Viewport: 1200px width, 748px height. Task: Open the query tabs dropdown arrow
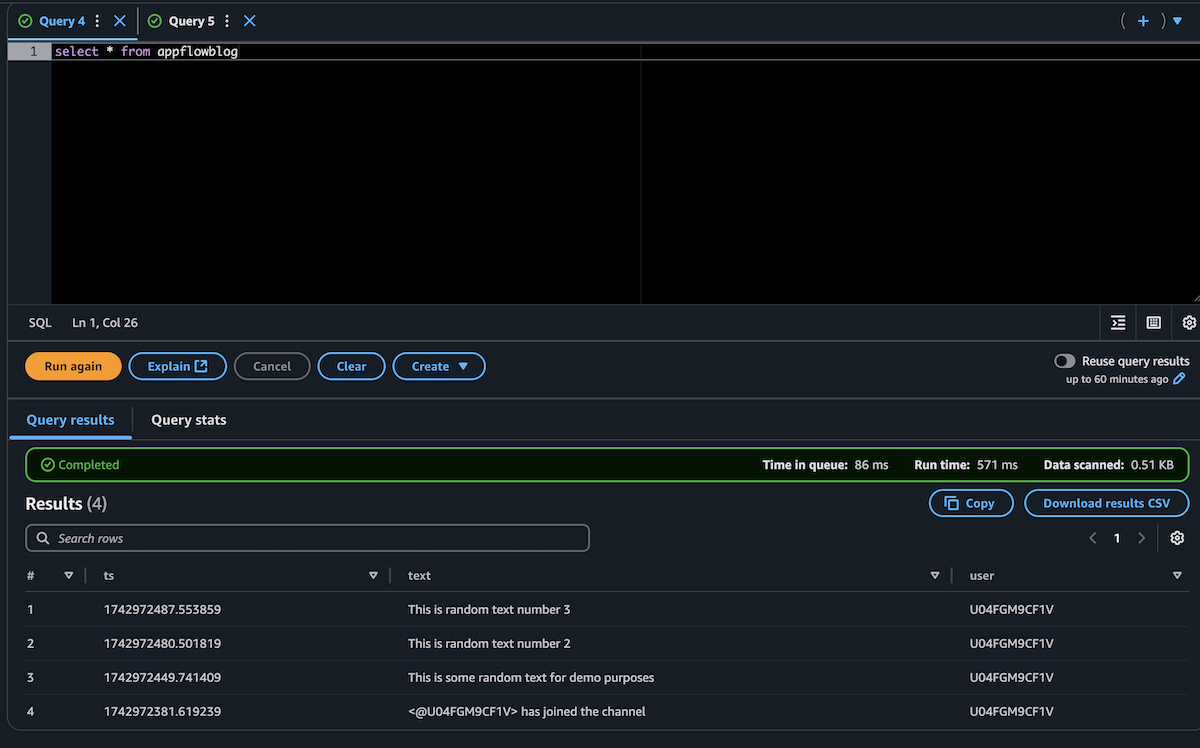pos(1177,21)
